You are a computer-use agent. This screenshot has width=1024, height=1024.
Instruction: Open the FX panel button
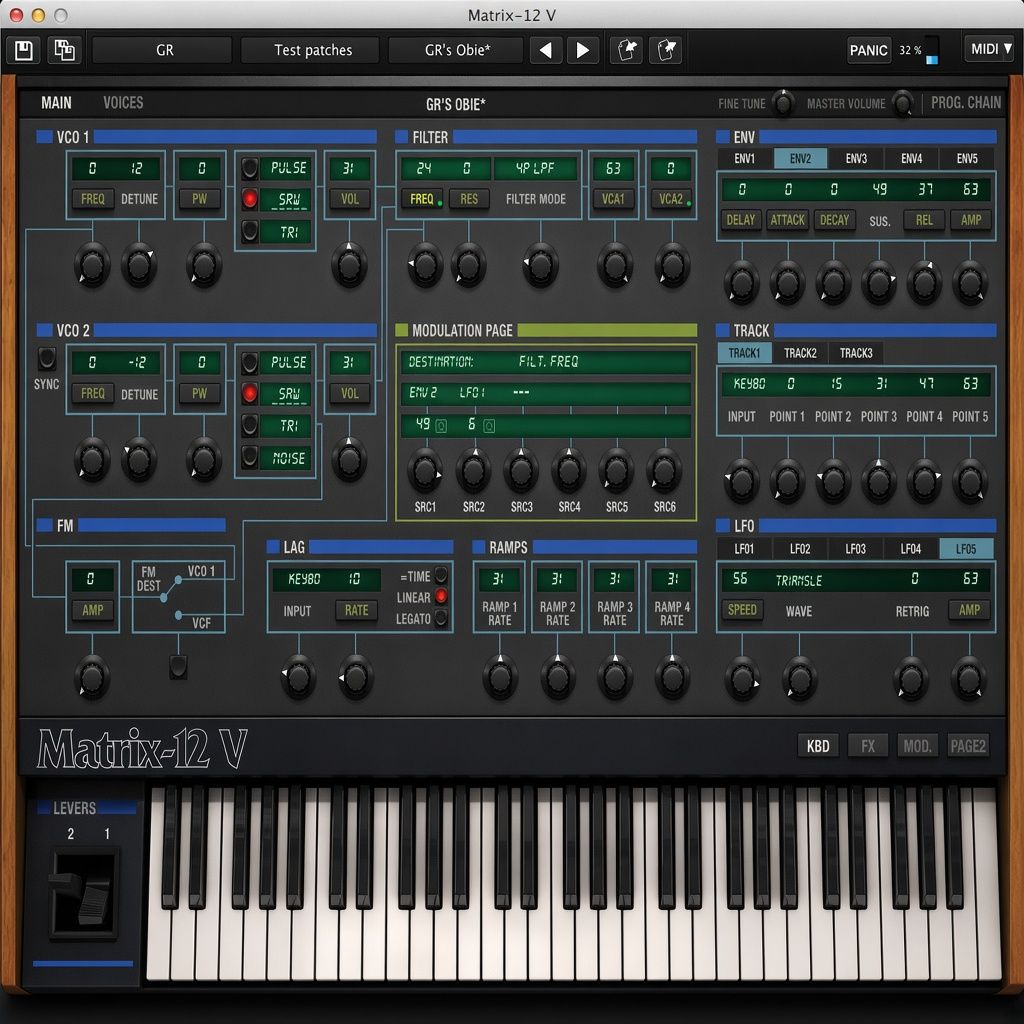coord(867,746)
